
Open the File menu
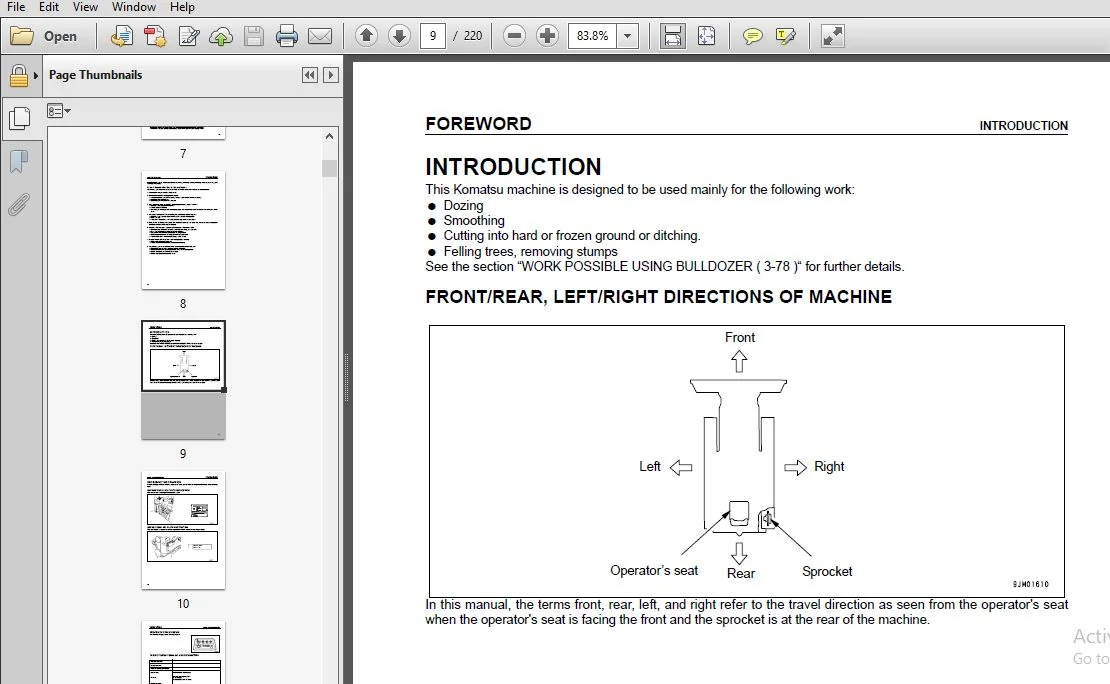coord(16,7)
